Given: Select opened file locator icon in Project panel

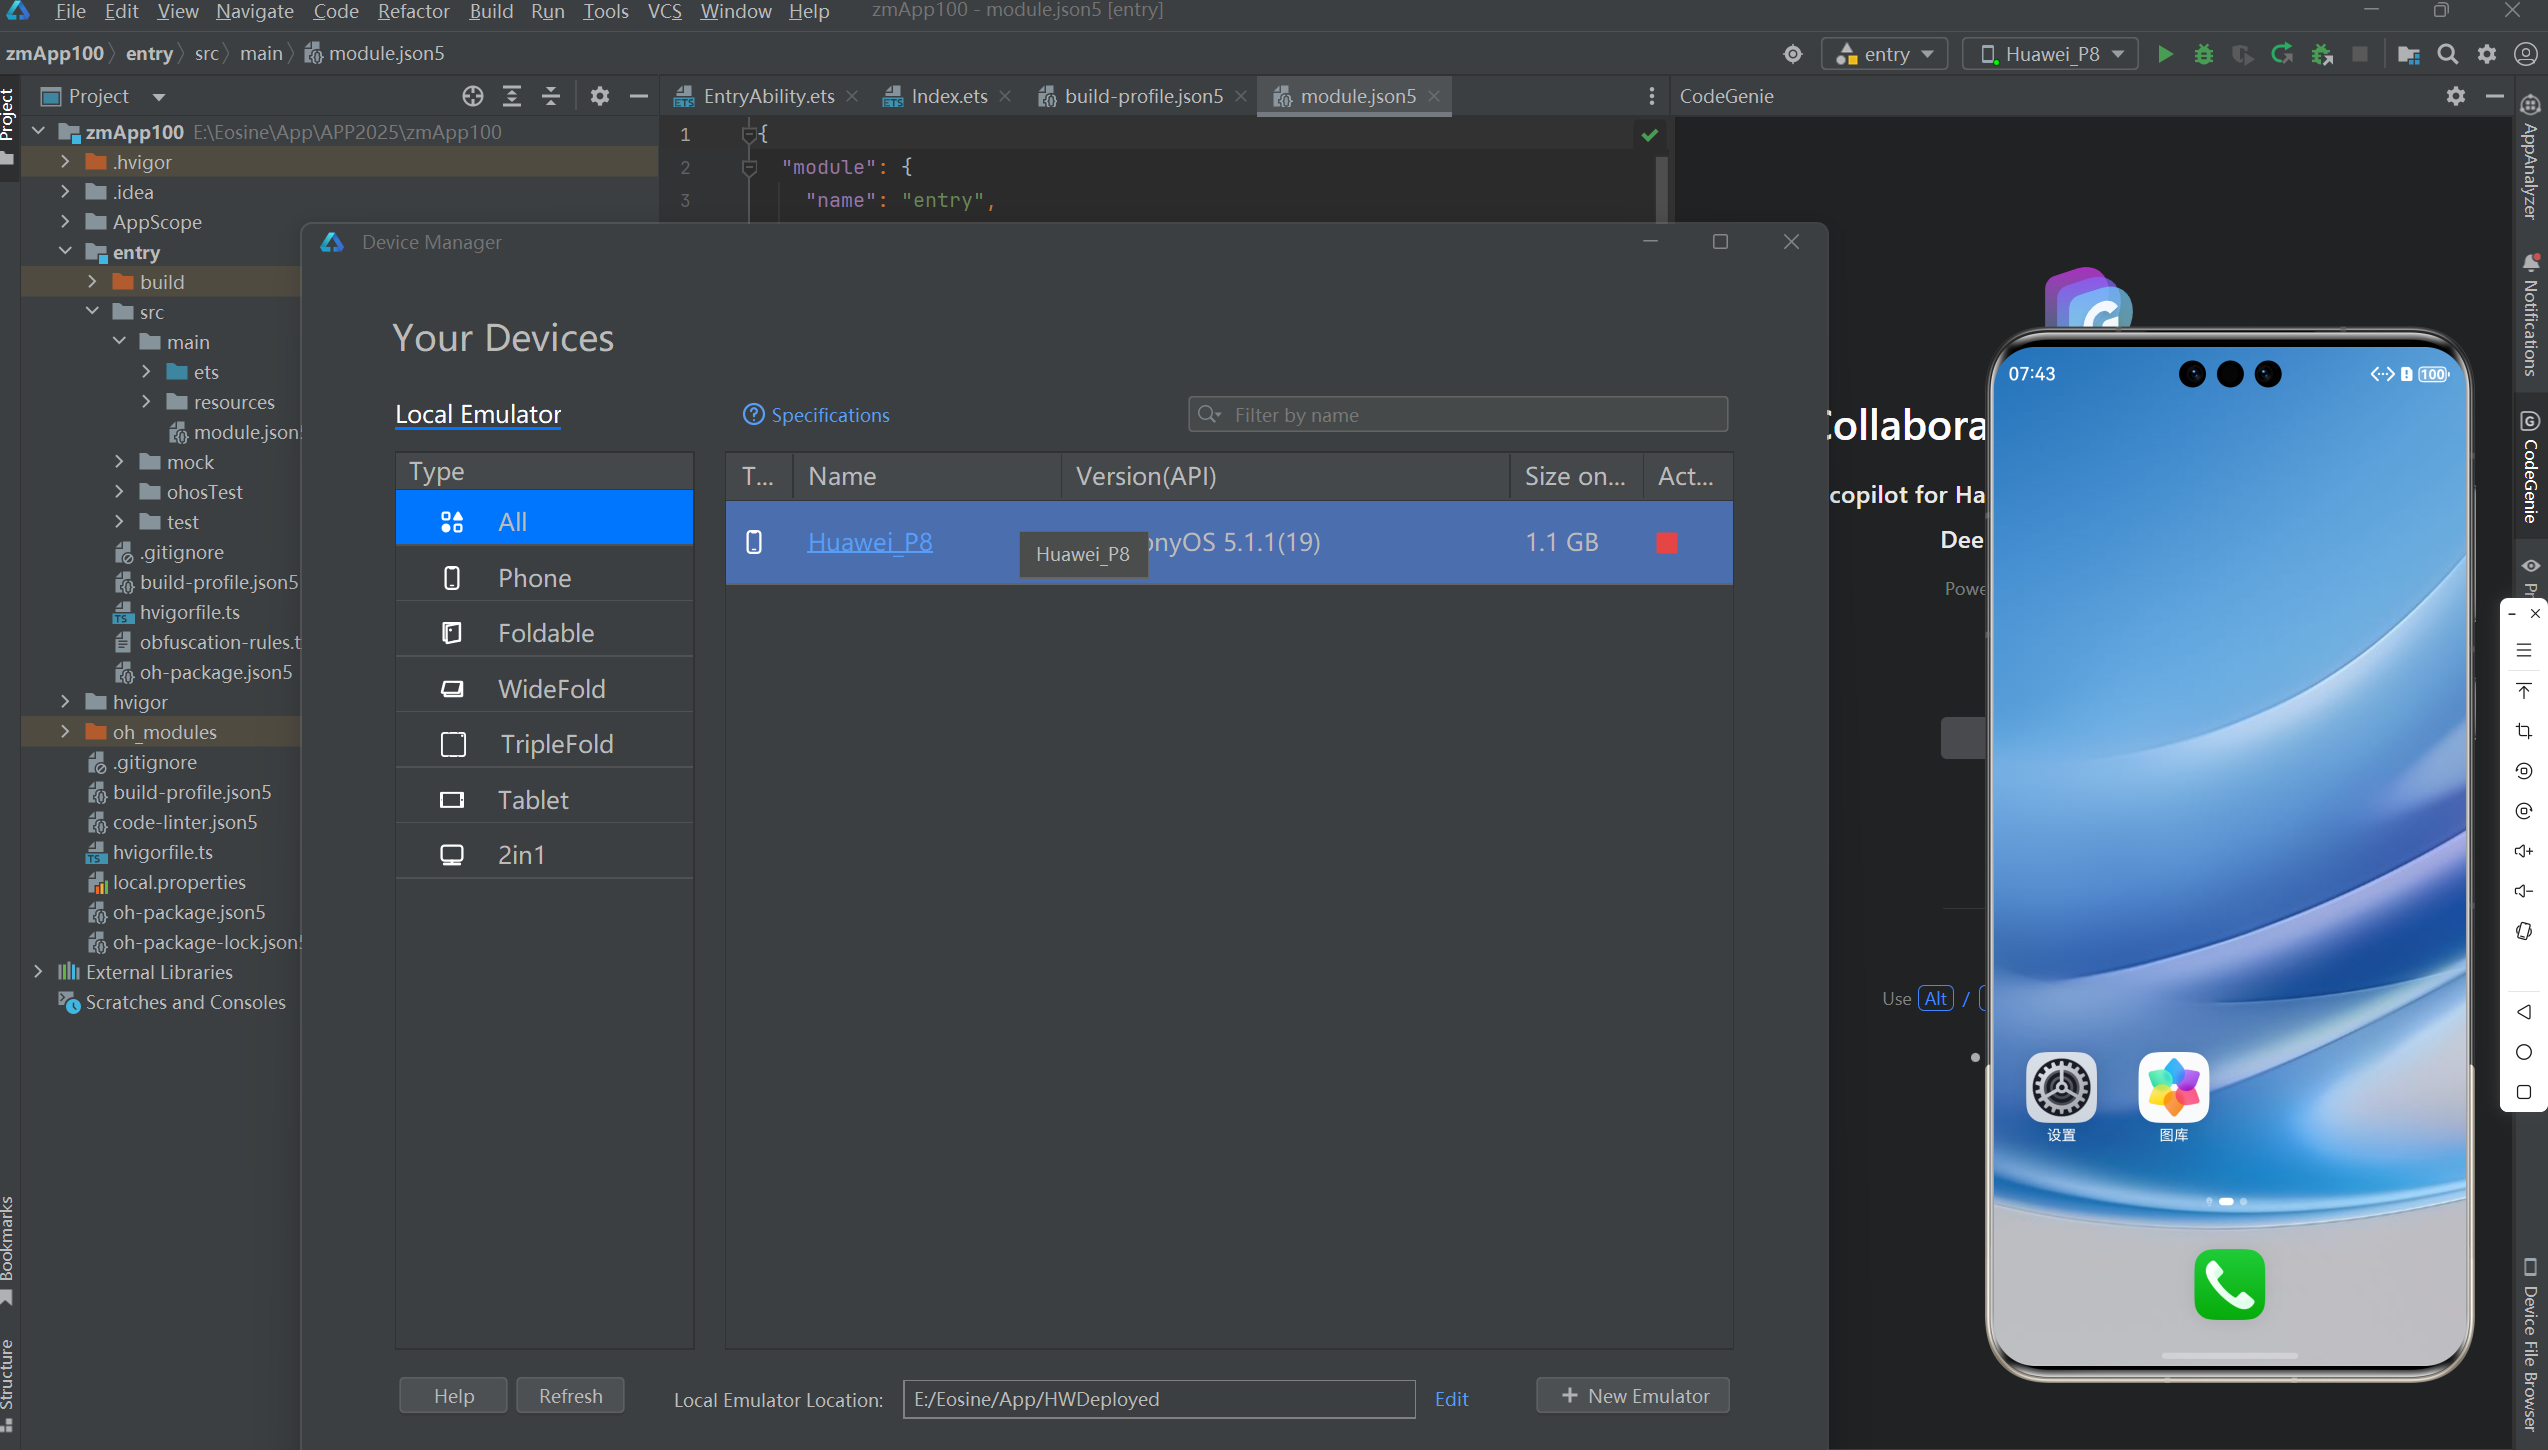Looking at the screenshot, I should [473, 96].
